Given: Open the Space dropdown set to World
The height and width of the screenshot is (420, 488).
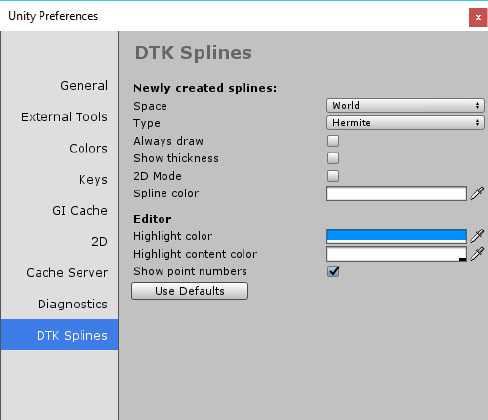Looking at the screenshot, I should click(x=405, y=106).
